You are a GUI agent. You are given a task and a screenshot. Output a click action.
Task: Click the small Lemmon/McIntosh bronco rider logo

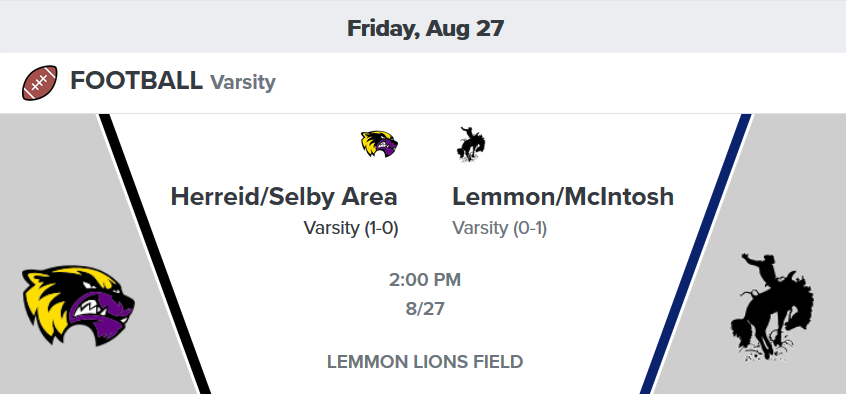click(x=470, y=144)
